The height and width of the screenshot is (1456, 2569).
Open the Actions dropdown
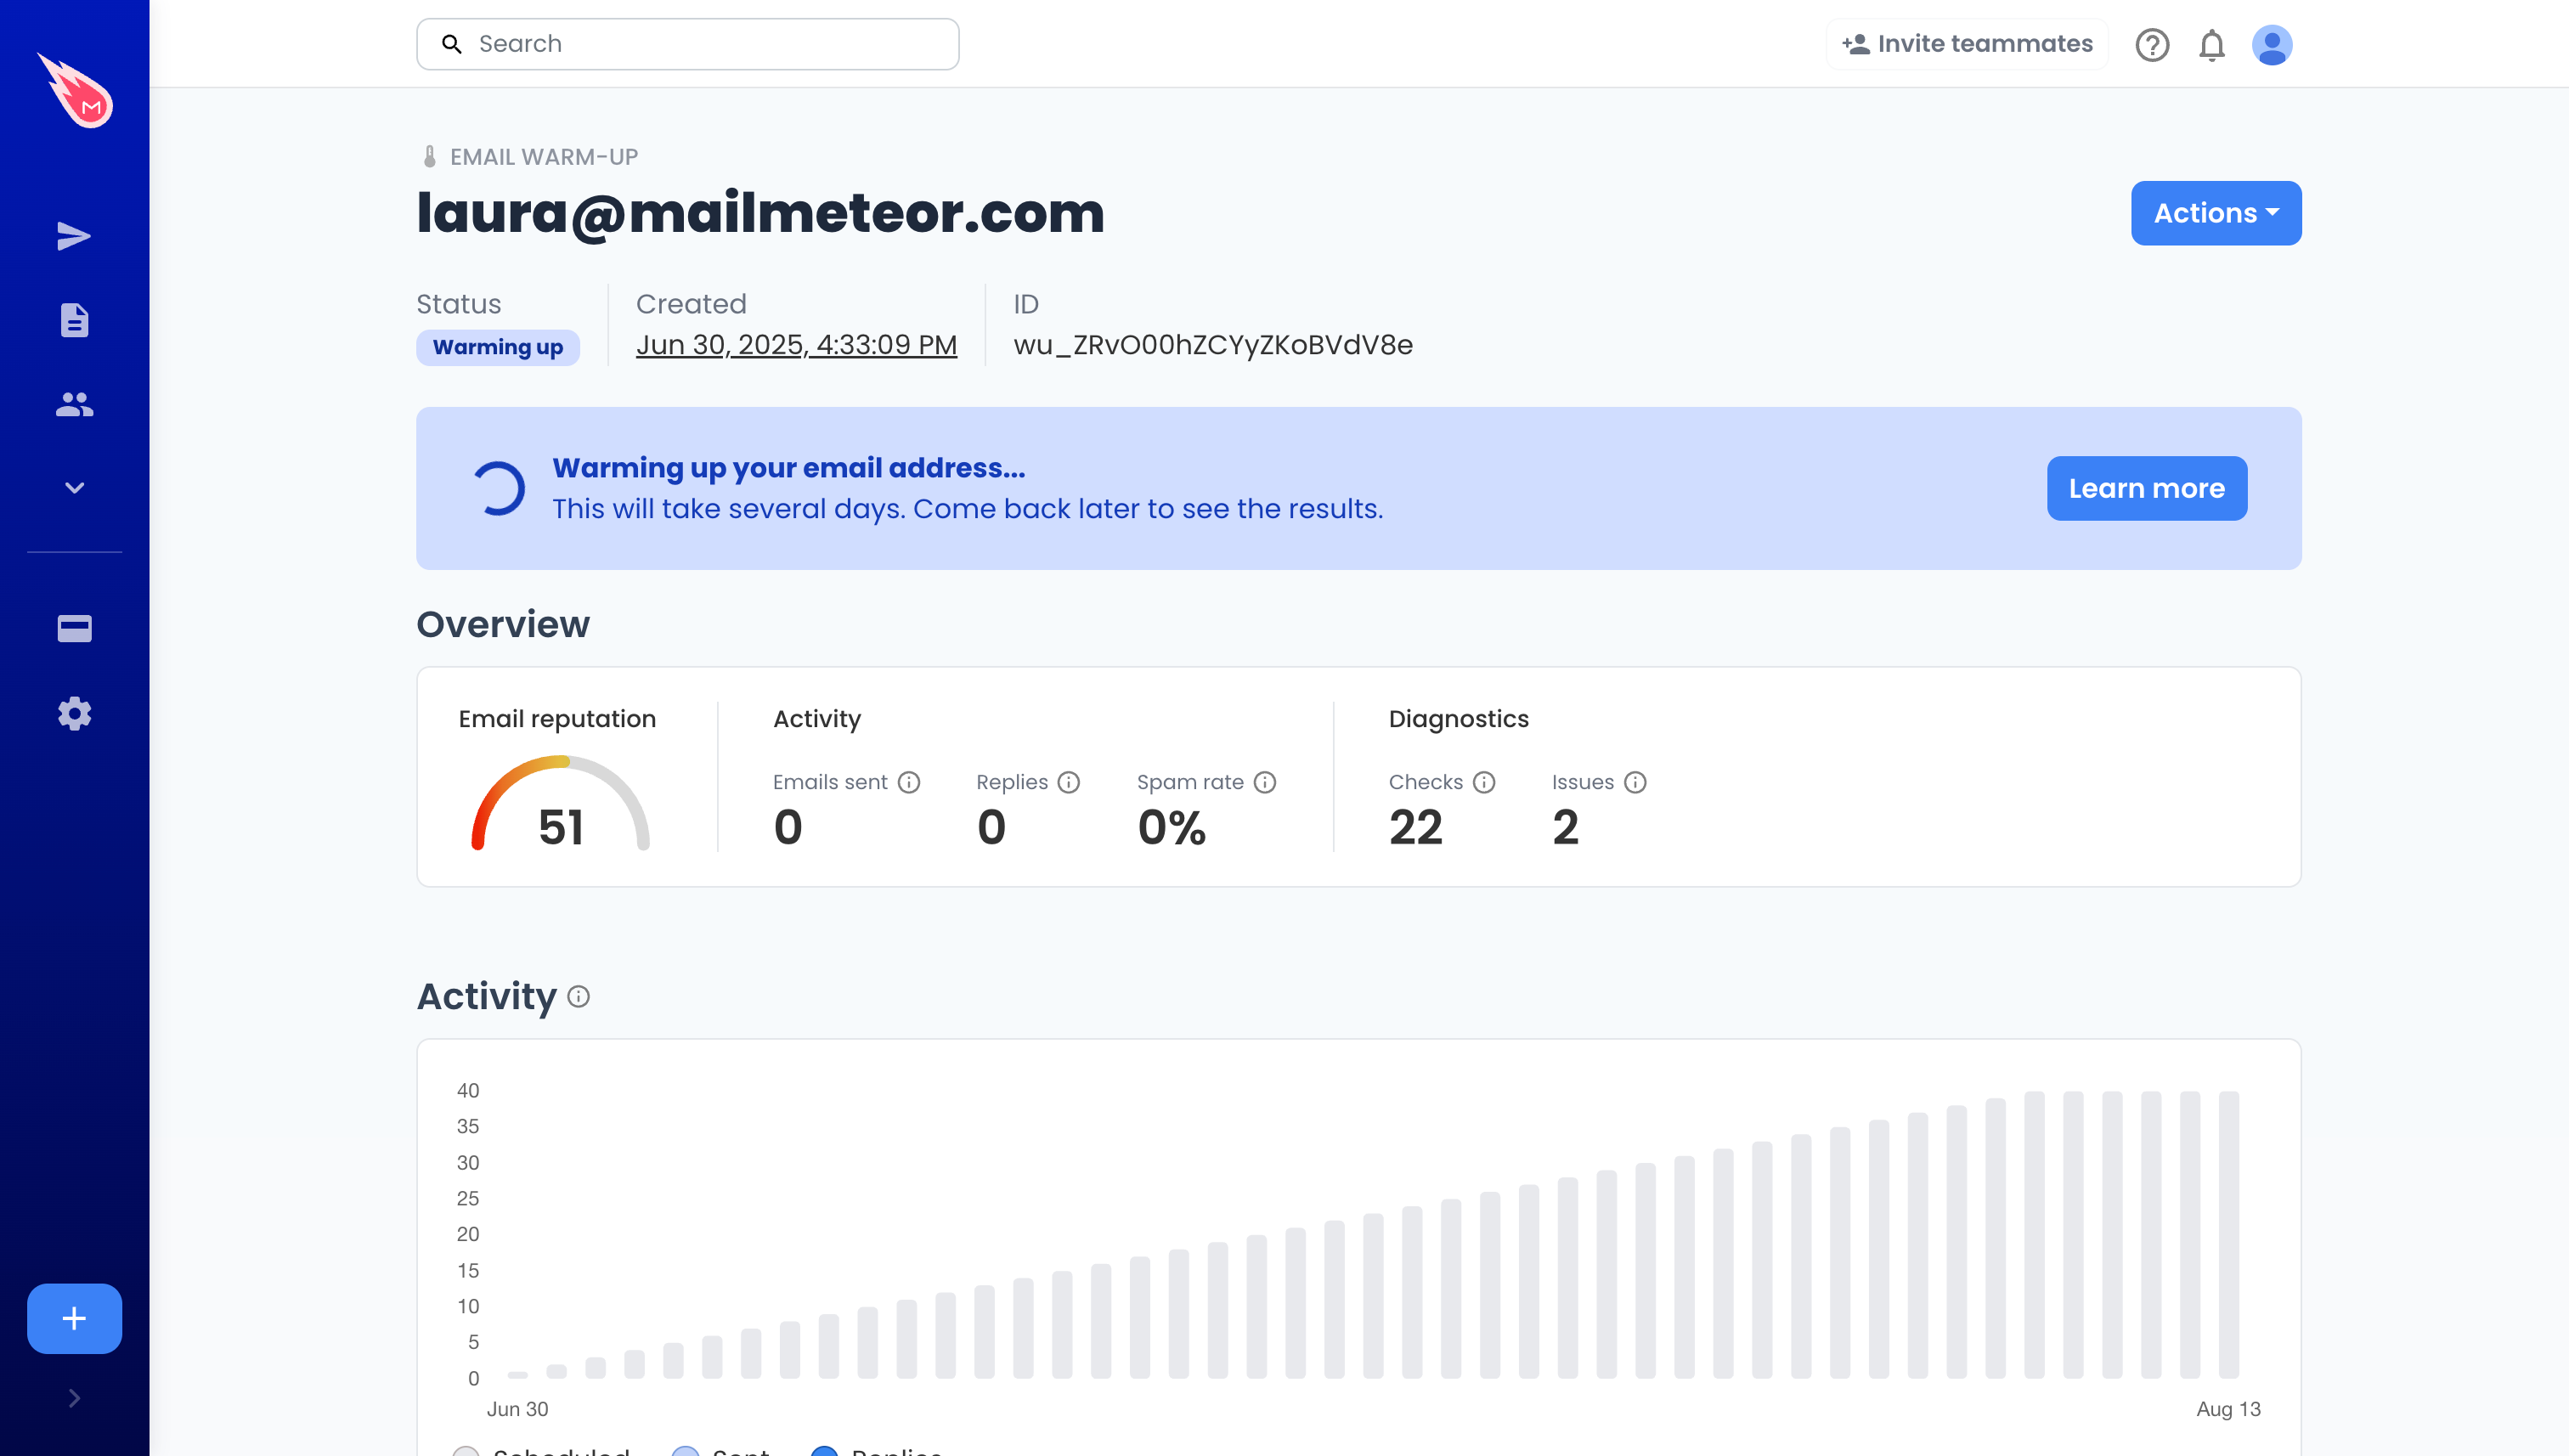click(2215, 213)
